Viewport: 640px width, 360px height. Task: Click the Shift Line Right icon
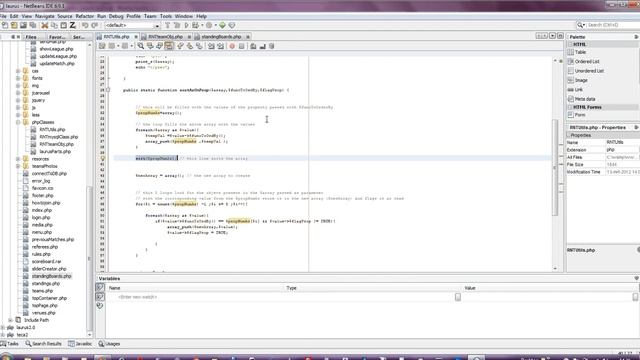(221, 46)
